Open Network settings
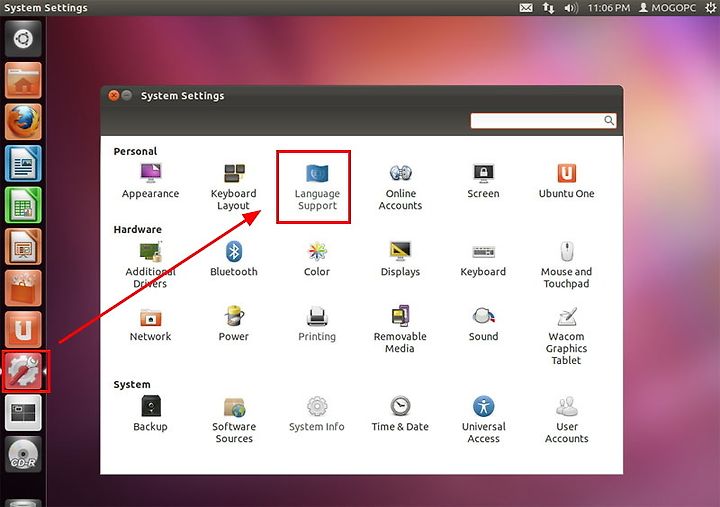720x507 pixels. pyautogui.click(x=150, y=324)
